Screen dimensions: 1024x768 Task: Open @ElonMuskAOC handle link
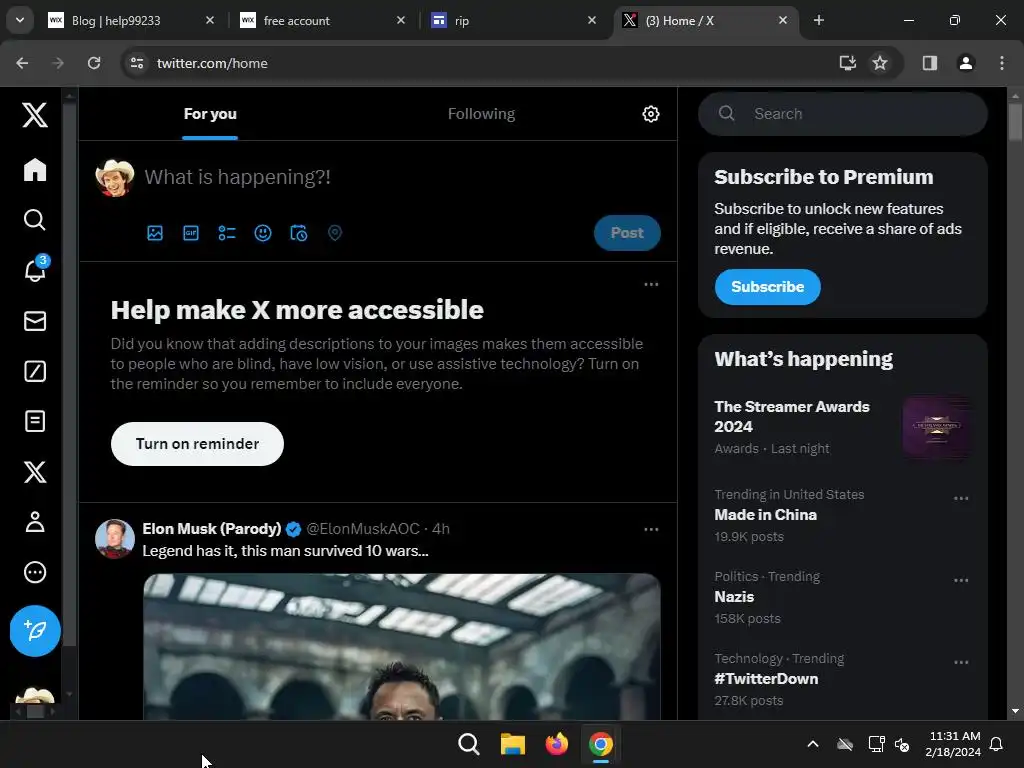tap(362, 528)
